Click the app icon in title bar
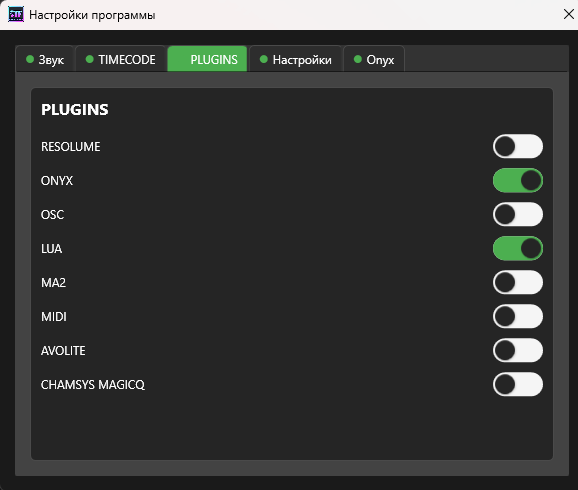The image size is (578, 490). point(16,15)
